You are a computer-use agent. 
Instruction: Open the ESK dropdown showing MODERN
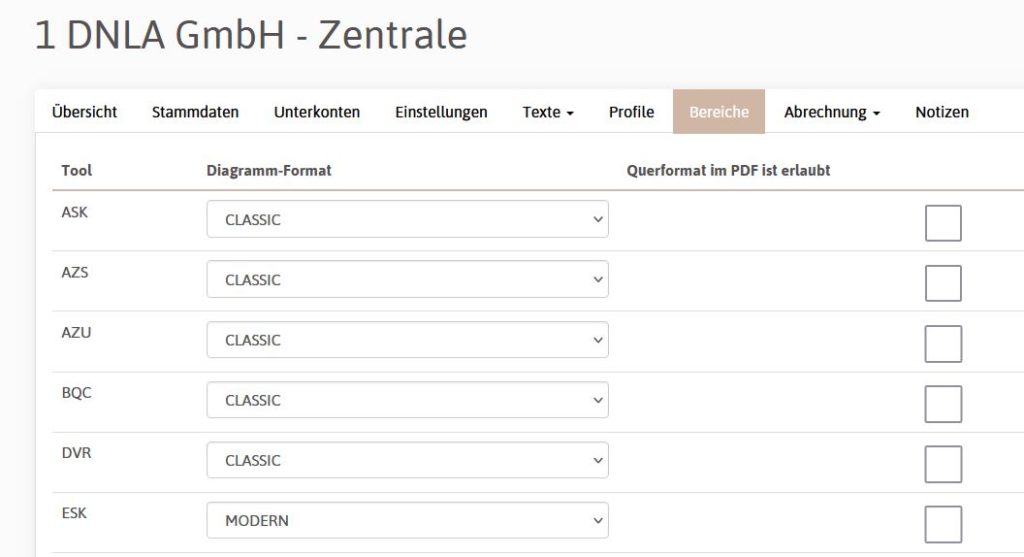[407, 520]
